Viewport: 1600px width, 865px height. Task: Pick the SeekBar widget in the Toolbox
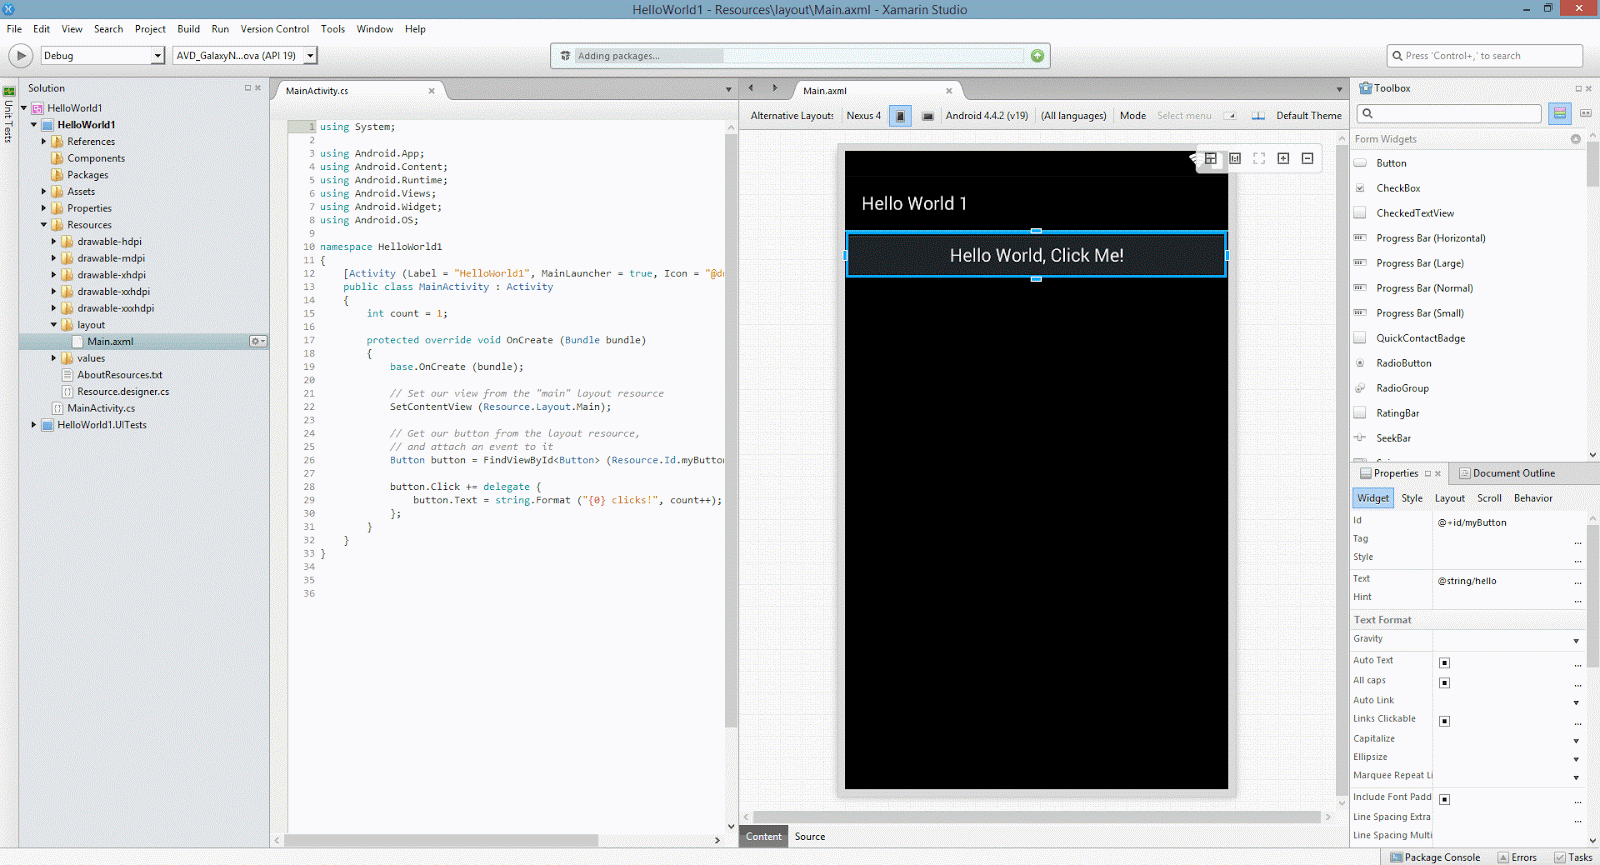click(1393, 438)
